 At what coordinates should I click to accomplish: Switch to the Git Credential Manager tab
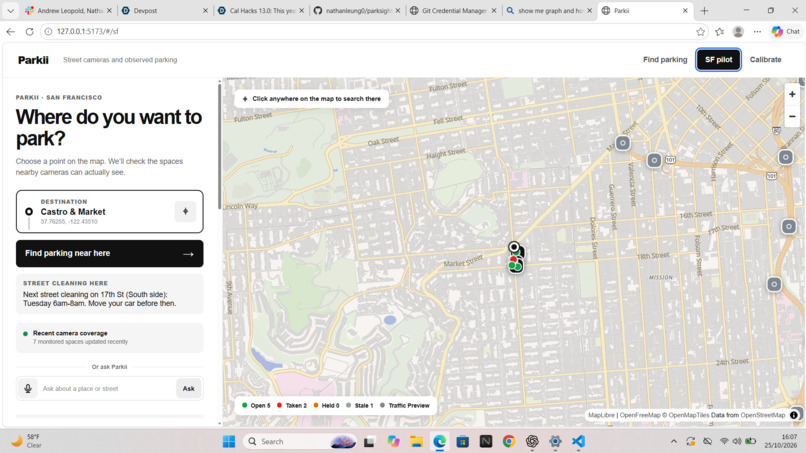point(453,10)
